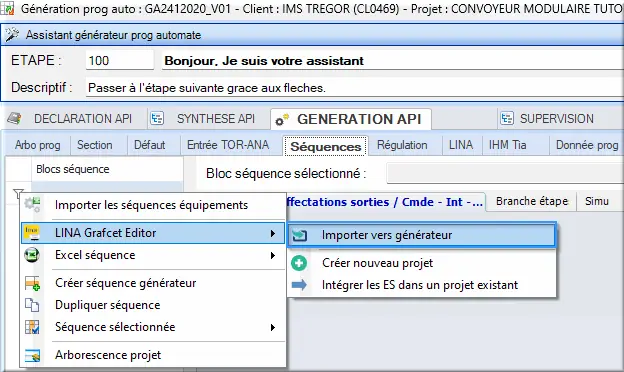Click the GENERATION API gears icon
Viewport: 624px width, 372px height.
[x=283, y=119]
